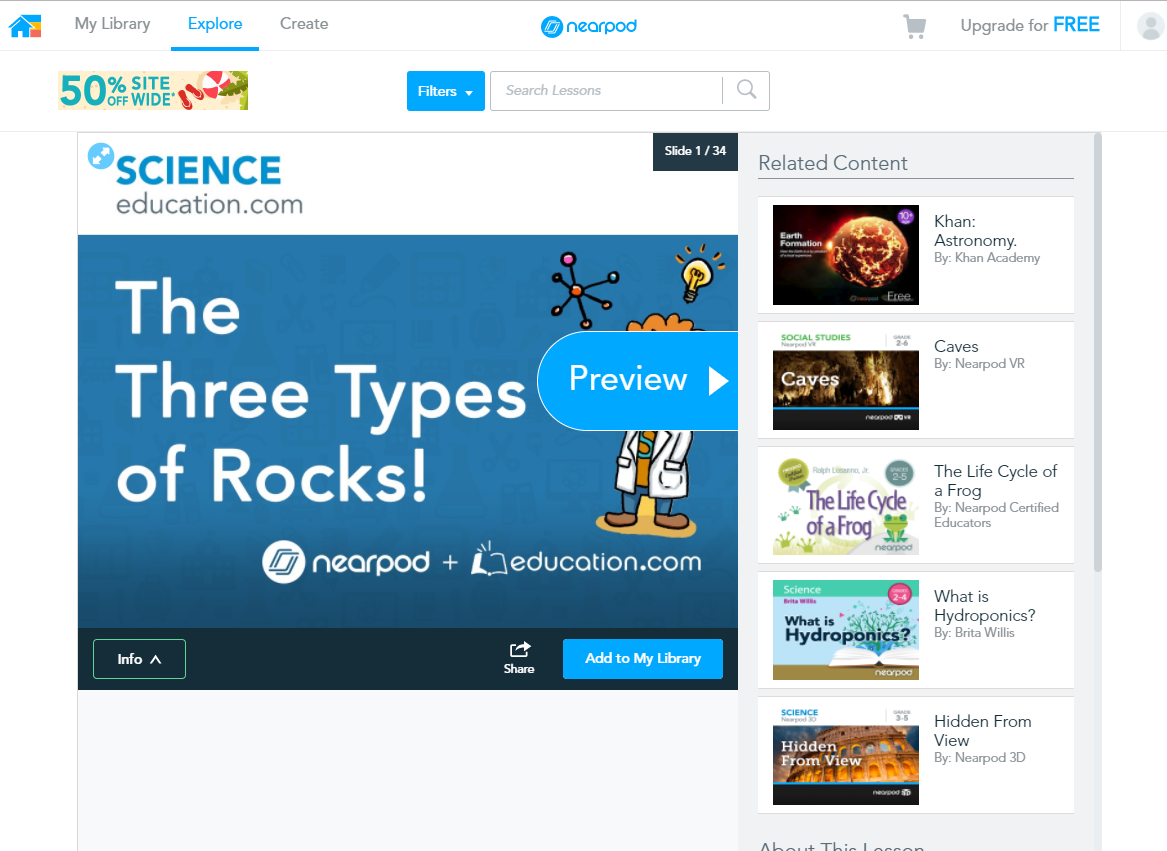1167x851 pixels.
Task: Open the Create tab
Action: coord(304,24)
